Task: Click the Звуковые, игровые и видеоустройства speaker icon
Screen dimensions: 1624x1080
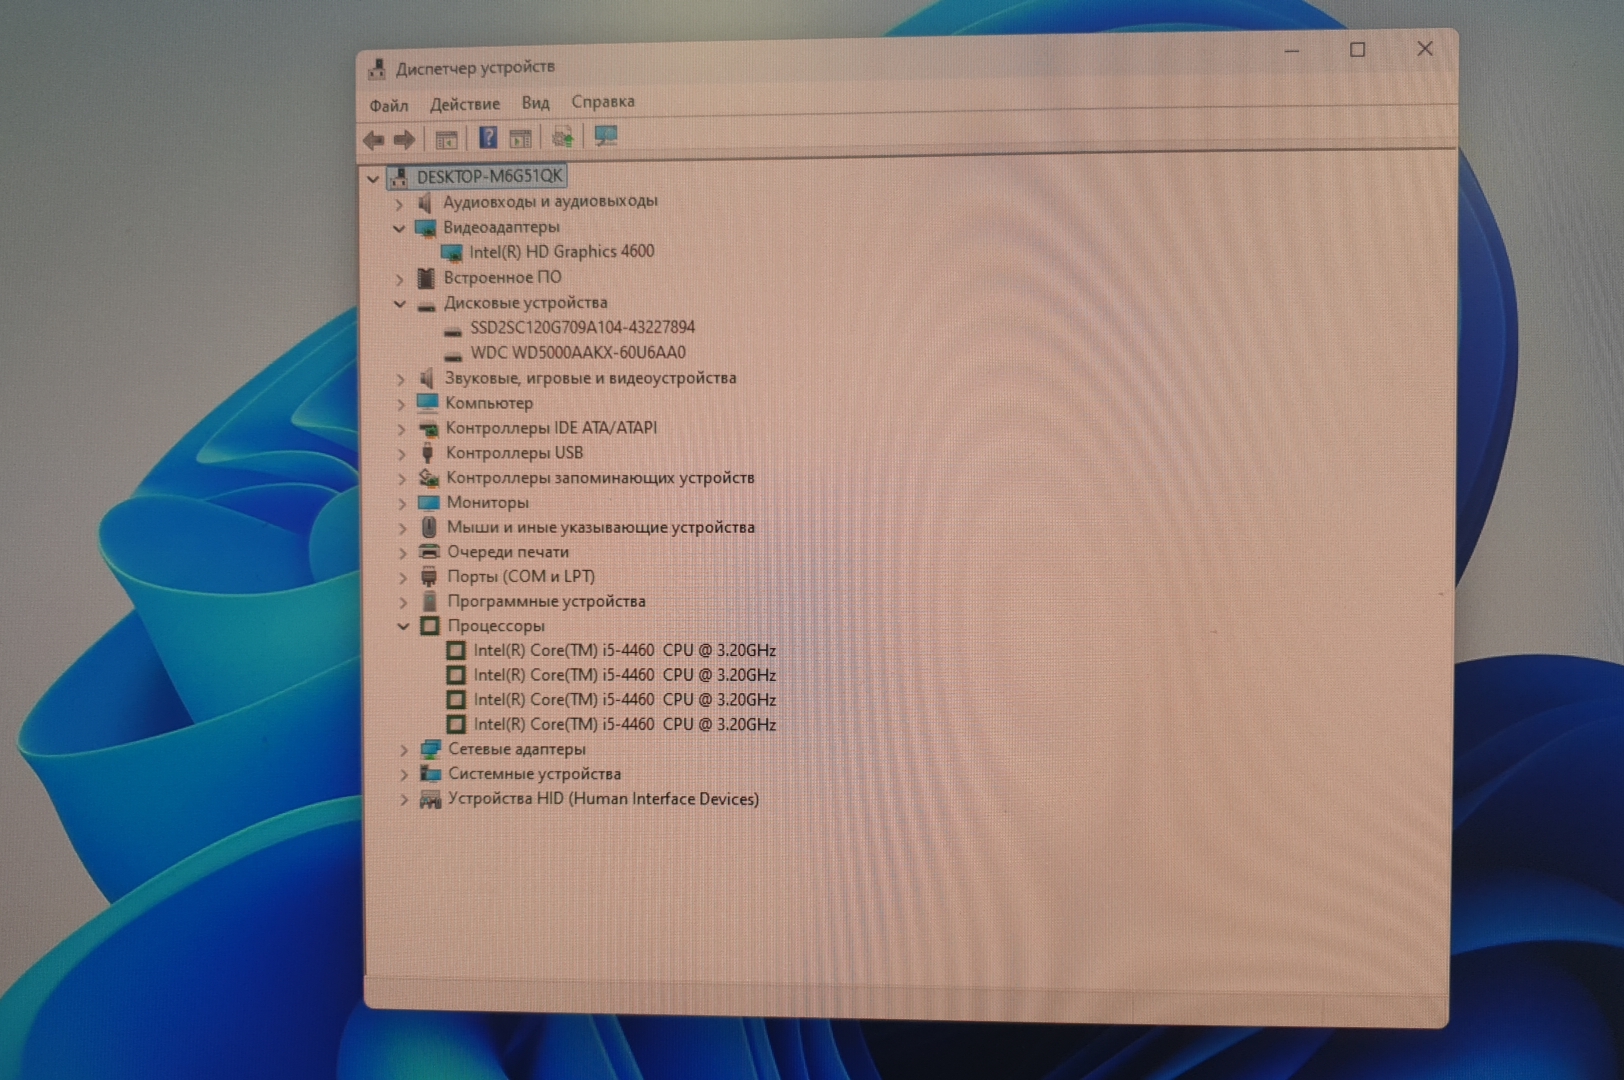Action: pos(426,378)
